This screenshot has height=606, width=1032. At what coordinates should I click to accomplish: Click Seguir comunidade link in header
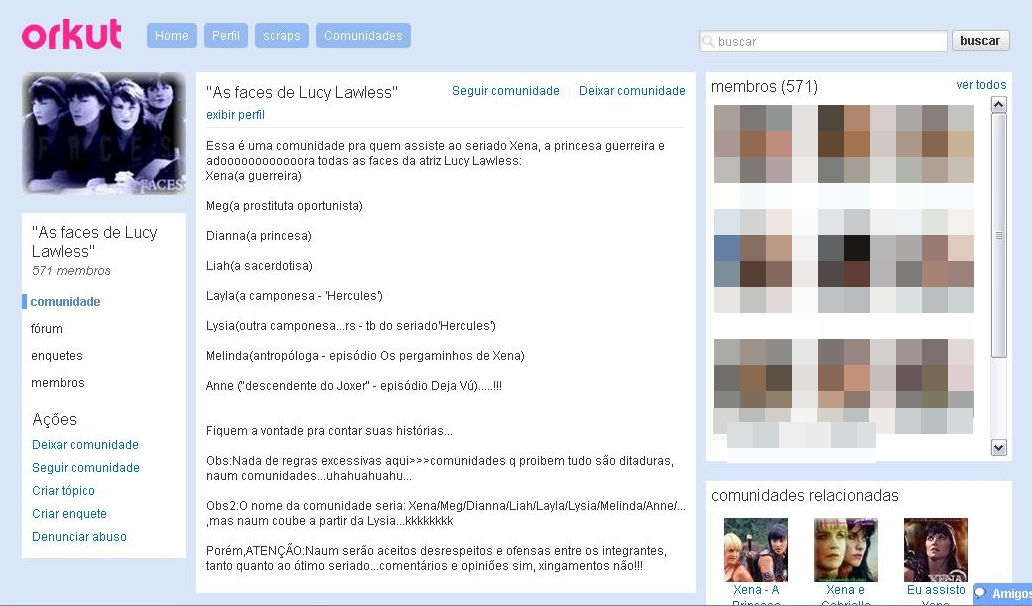(505, 91)
